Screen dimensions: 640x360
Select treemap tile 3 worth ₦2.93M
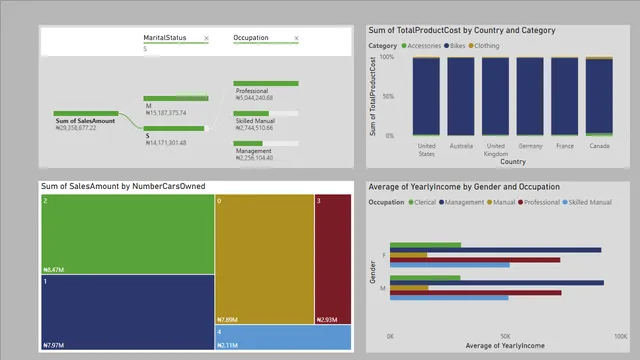(x=333, y=259)
